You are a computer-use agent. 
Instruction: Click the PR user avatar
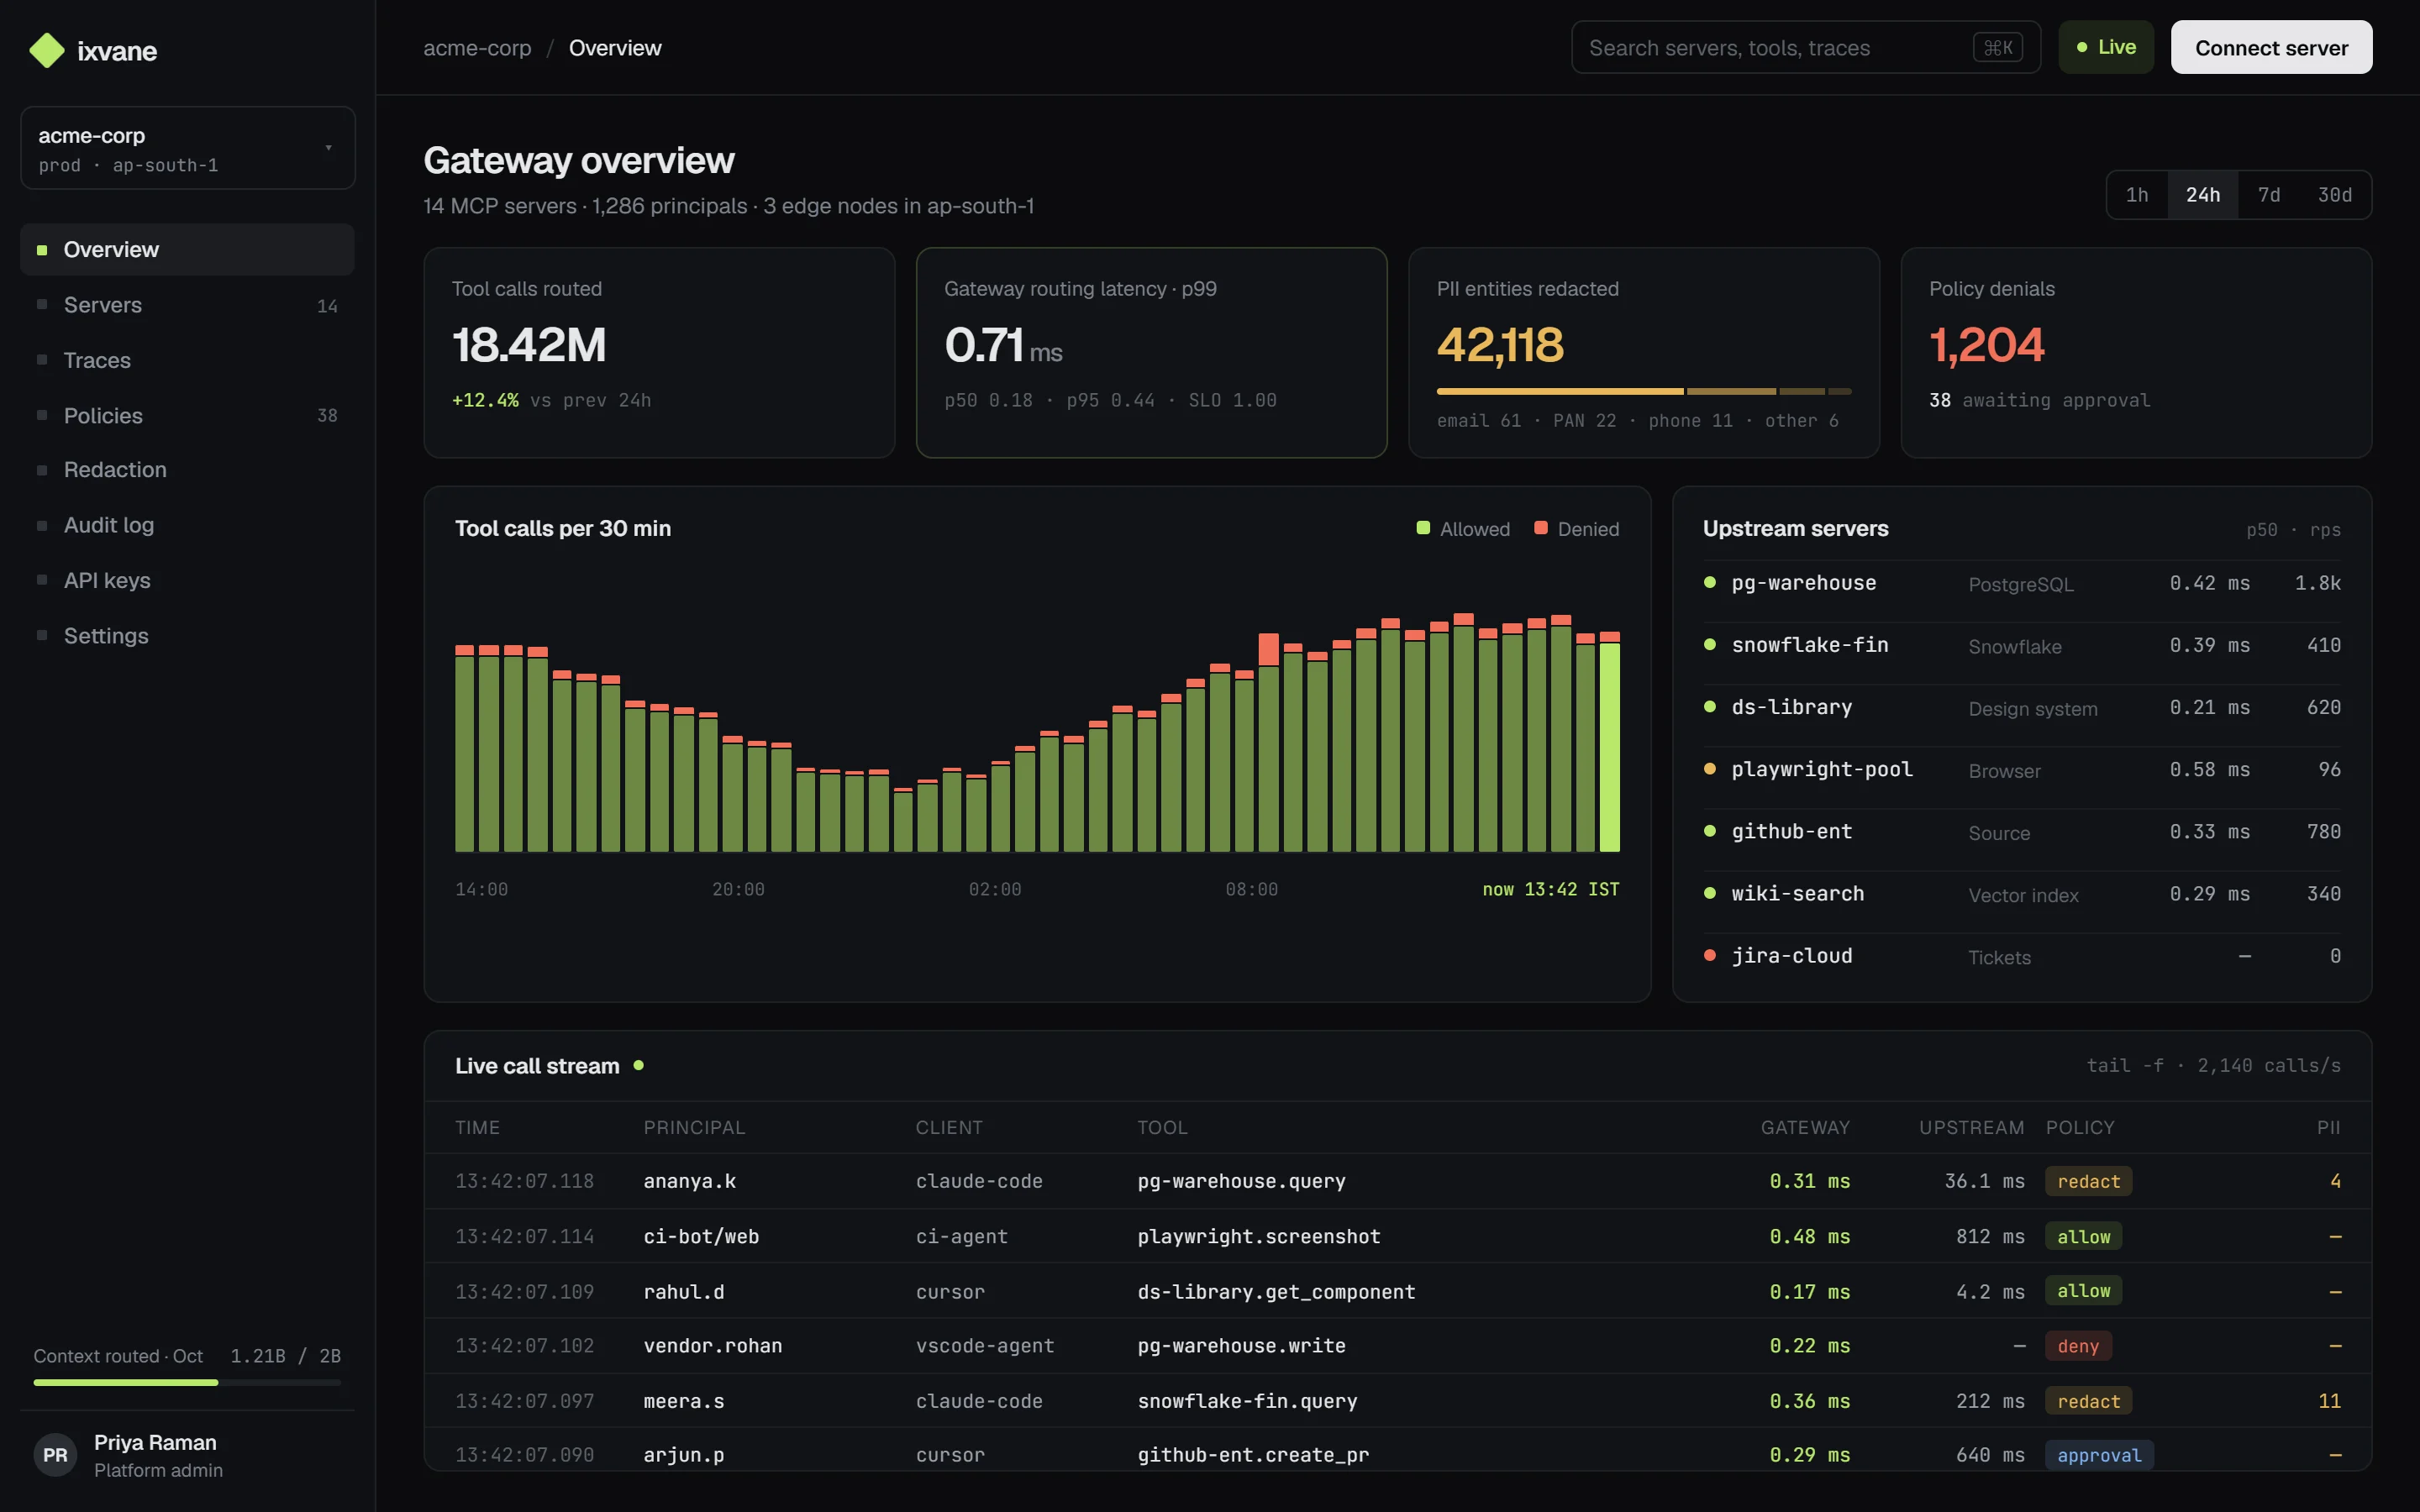pos(55,1455)
